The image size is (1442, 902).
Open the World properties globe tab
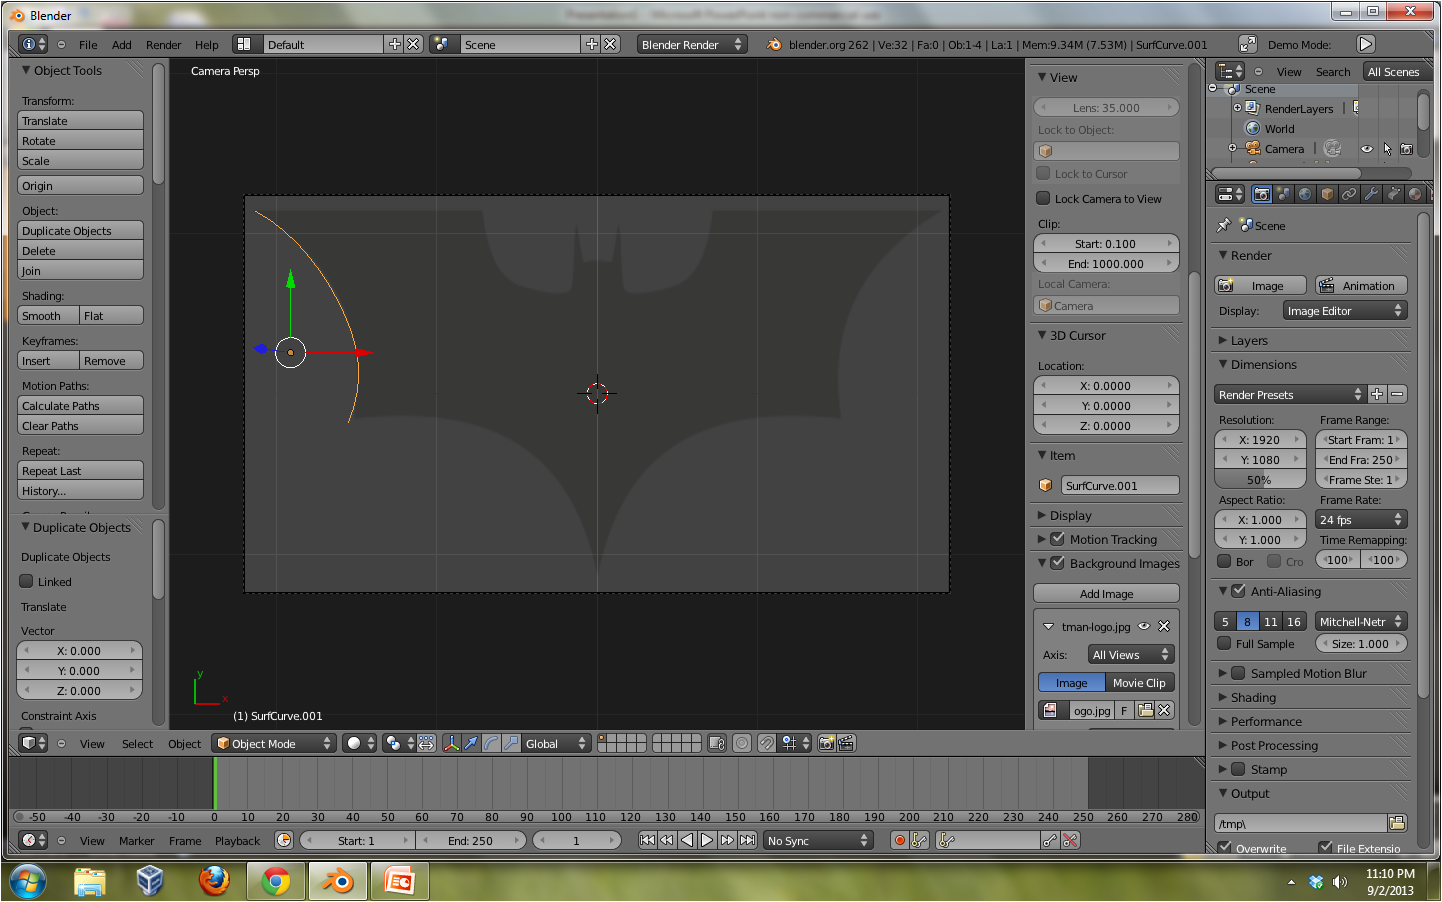pos(1305,194)
